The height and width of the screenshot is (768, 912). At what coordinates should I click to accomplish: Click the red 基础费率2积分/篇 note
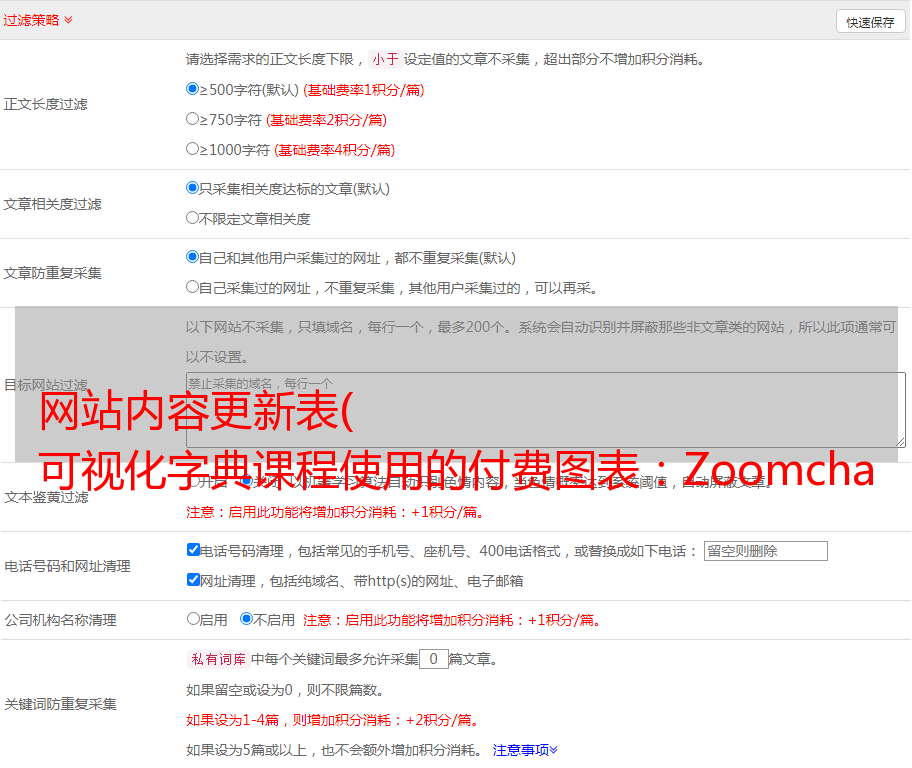(326, 120)
